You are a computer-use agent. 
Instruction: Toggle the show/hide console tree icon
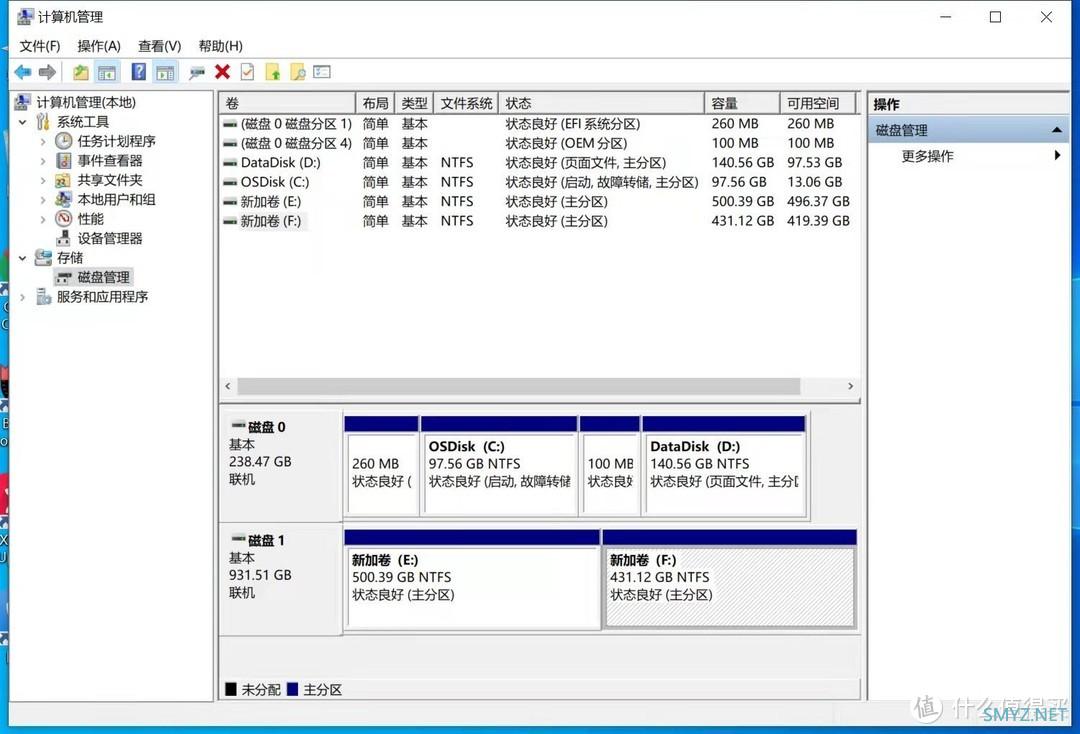pyautogui.click(x=107, y=72)
